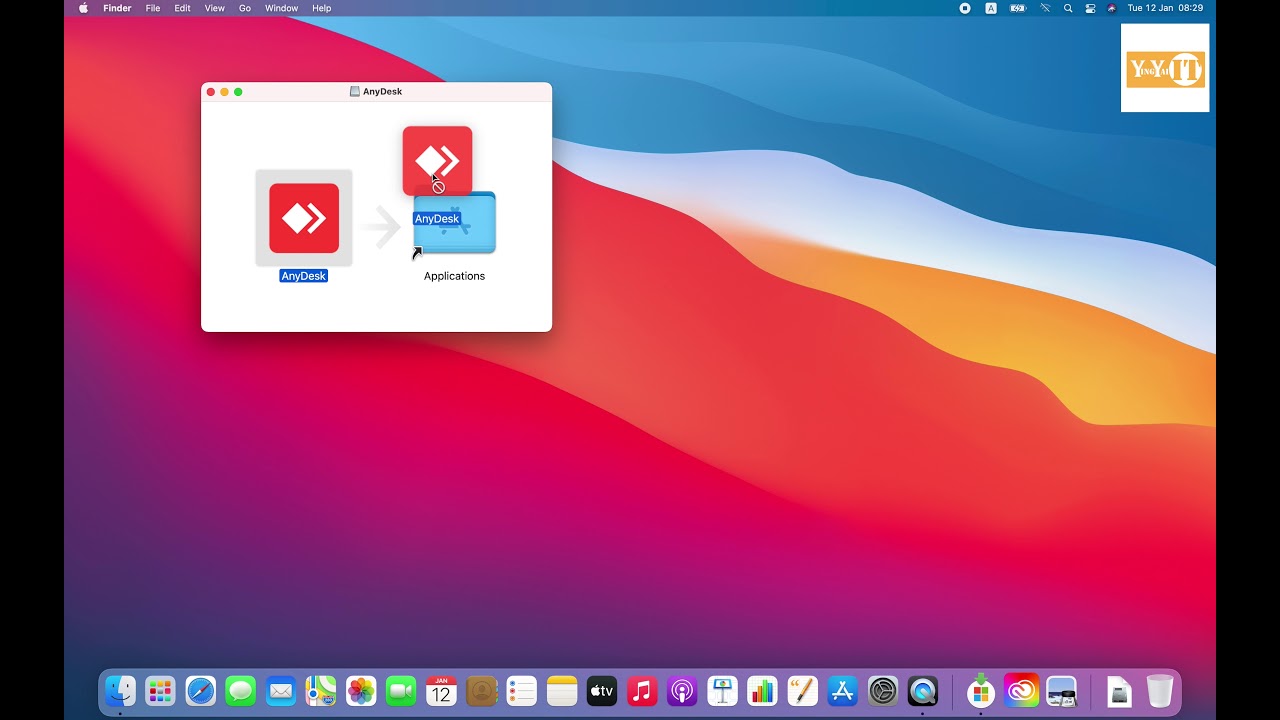
Task: Open Podcasts from the Dock
Action: click(x=682, y=691)
